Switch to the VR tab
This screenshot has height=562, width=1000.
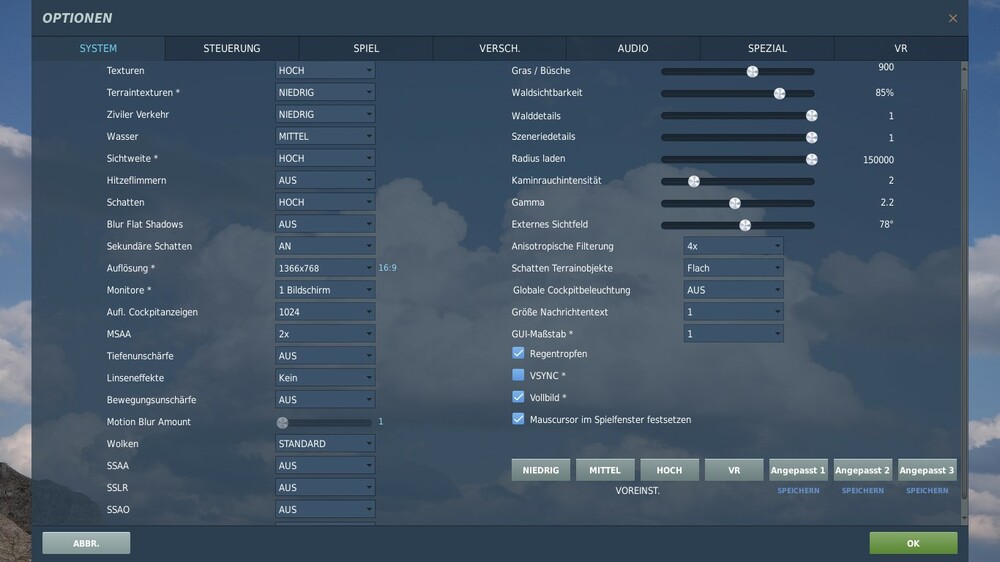[x=901, y=48]
